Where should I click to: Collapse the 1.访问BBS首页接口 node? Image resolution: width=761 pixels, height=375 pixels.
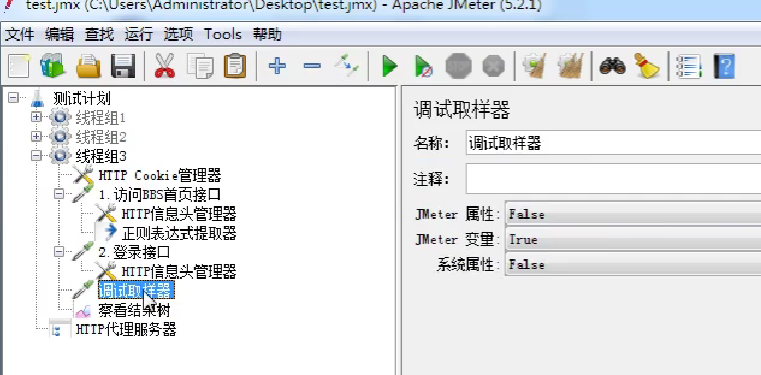point(59,194)
